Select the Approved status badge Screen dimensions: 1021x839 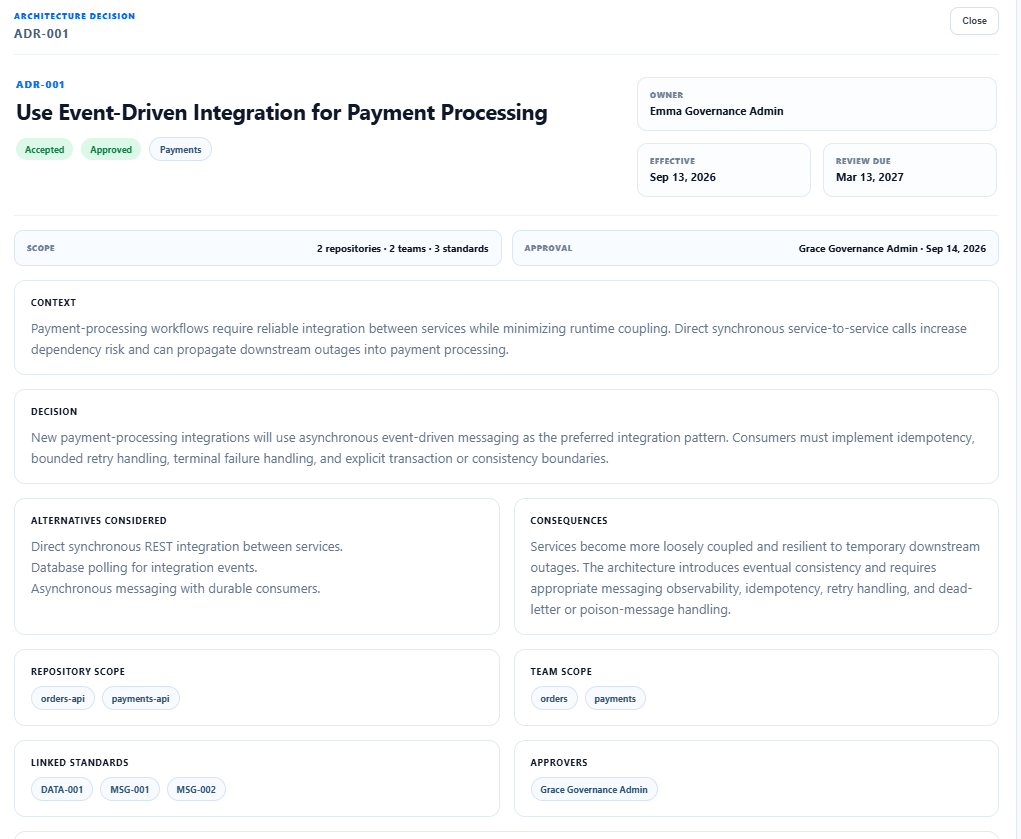pos(111,150)
